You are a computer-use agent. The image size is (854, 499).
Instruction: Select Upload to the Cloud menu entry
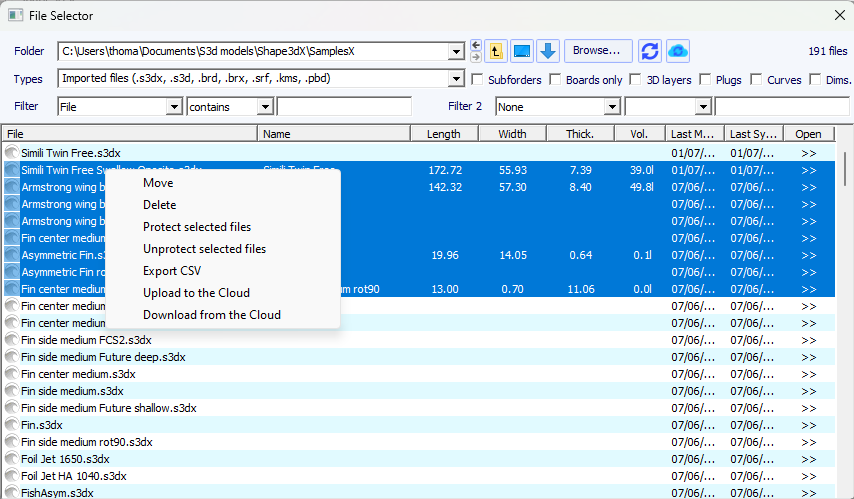click(x=196, y=293)
